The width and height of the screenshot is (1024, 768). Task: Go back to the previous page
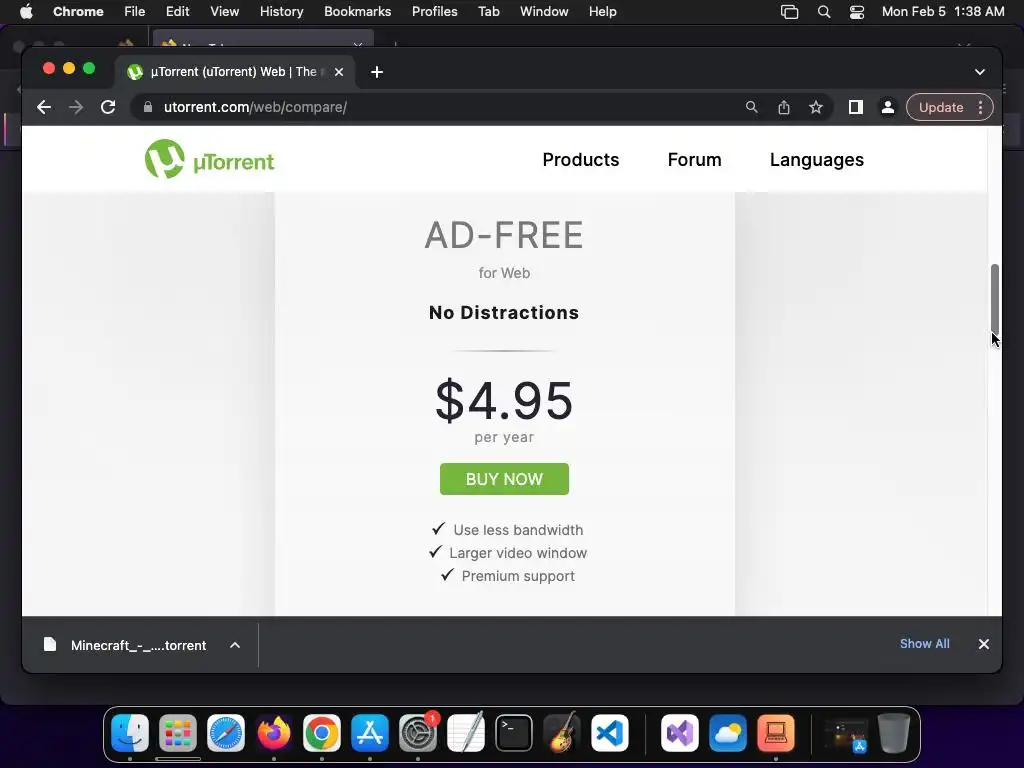pos(44,107)
